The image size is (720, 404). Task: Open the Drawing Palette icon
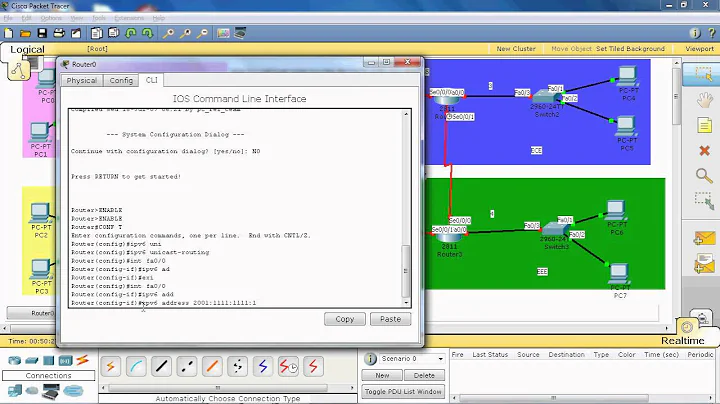click(223, 33)
